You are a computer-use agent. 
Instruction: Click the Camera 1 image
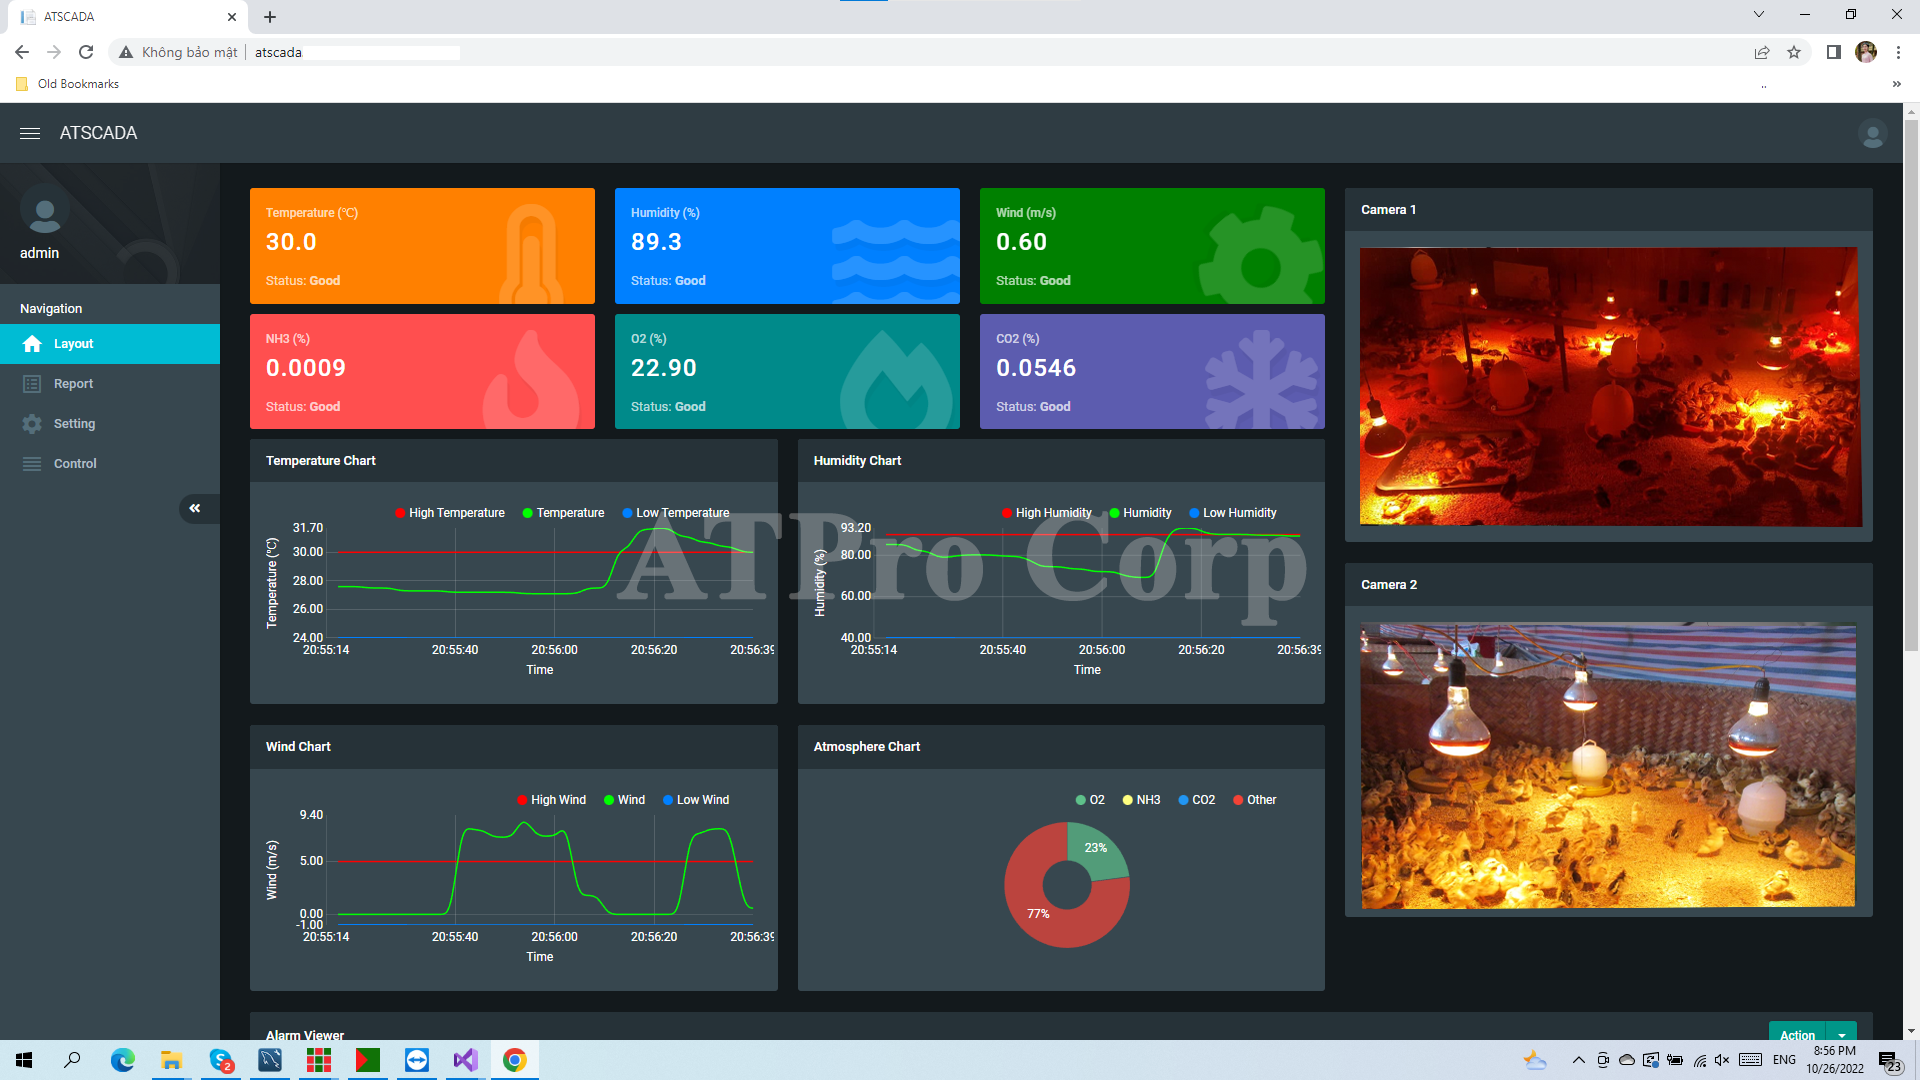click(x=1610, y=387)
